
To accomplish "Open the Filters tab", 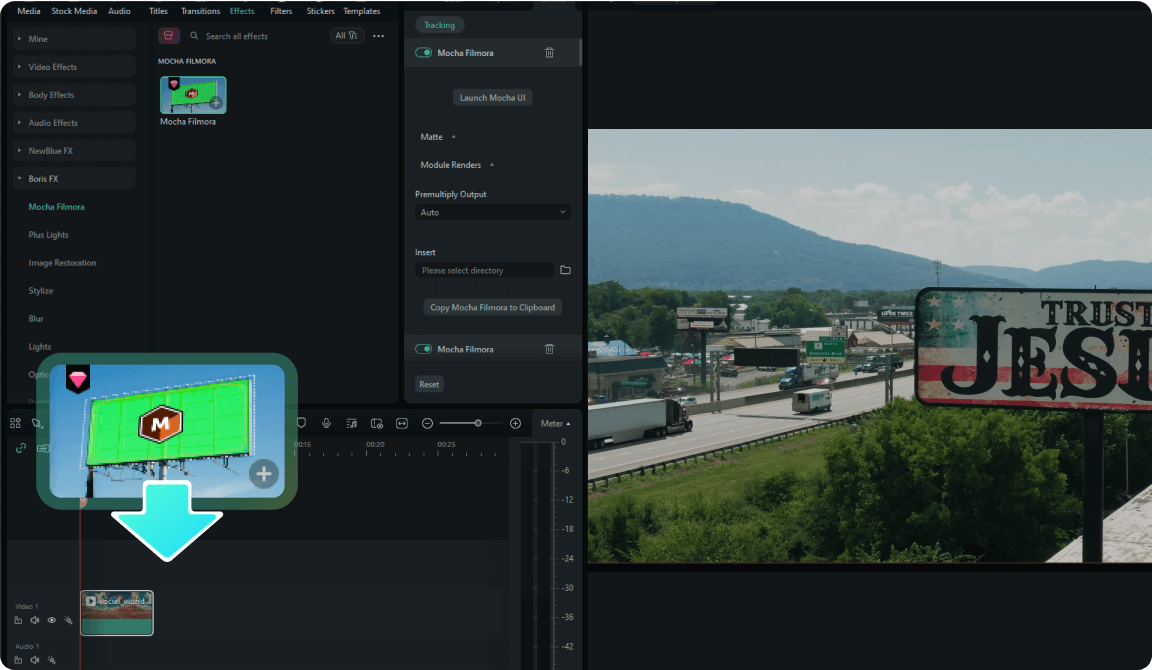I will click(x=281, y=11).
